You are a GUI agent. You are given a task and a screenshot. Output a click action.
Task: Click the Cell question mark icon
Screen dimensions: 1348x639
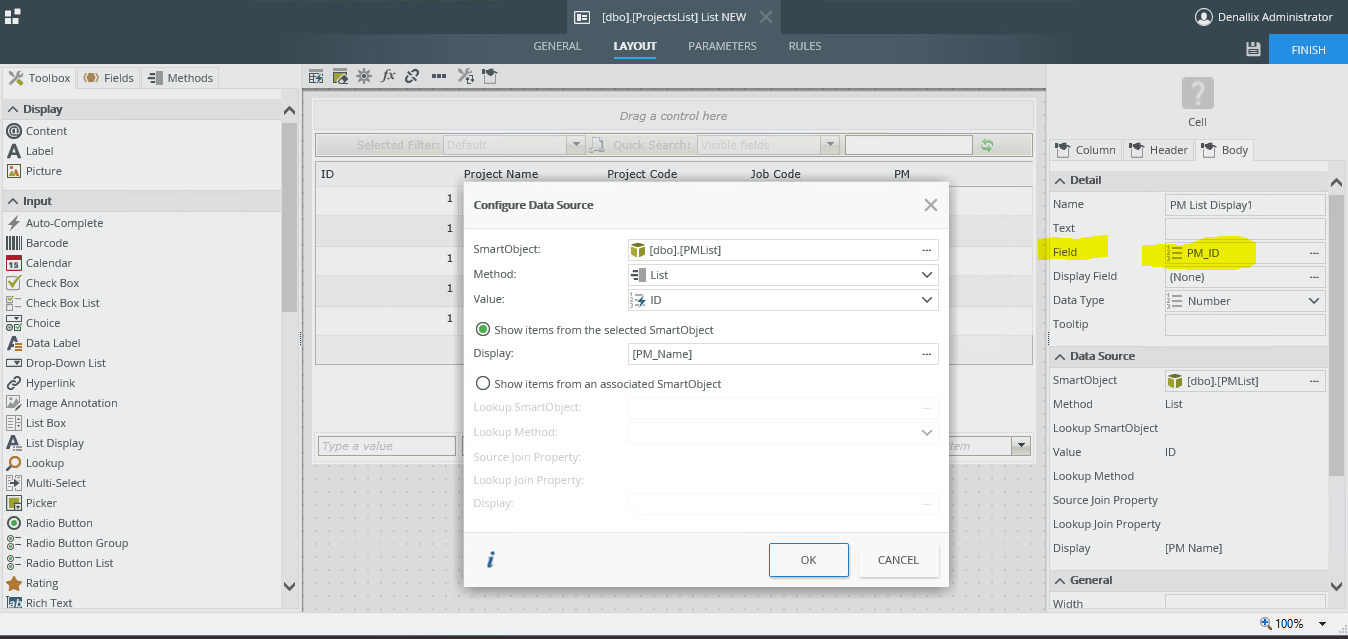(x=1197, y=93)
